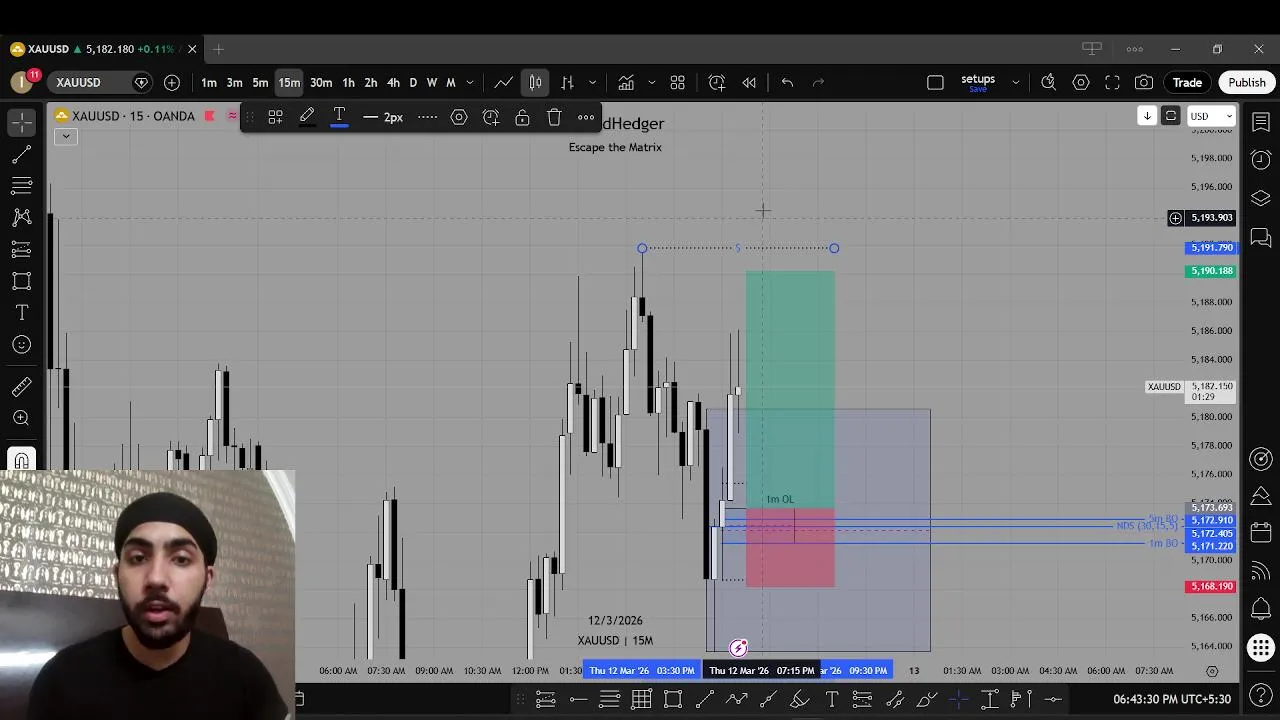
Task: Open the layout setup square icon
Action: point(935,82)
